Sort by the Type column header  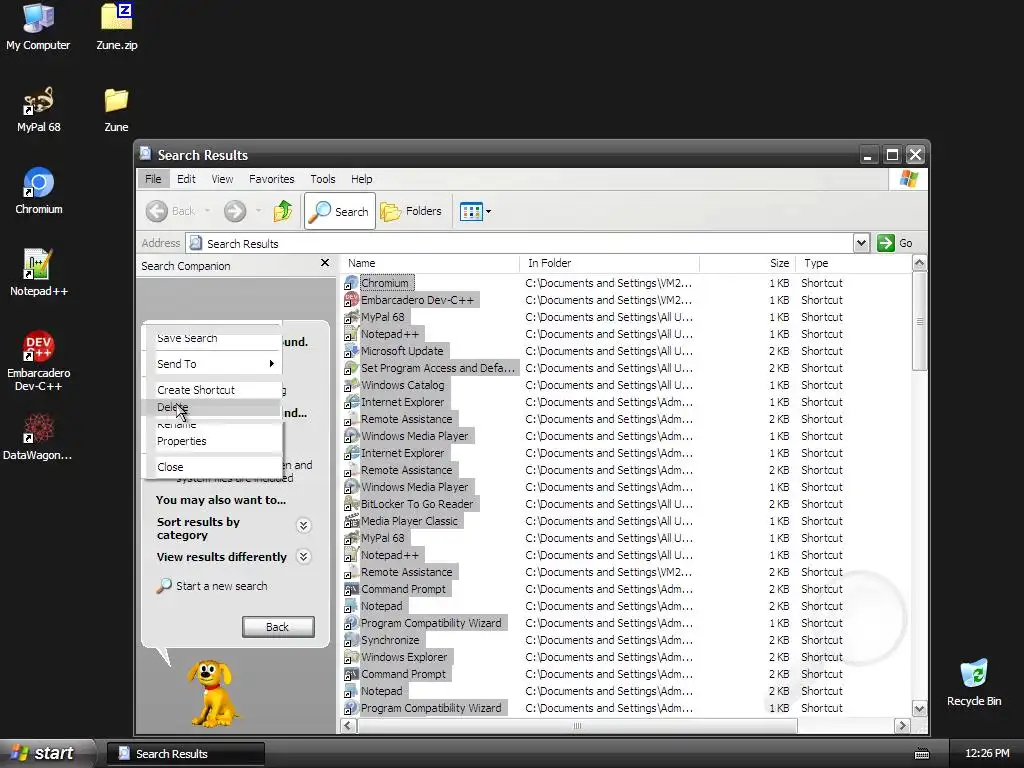click(853, 263)
